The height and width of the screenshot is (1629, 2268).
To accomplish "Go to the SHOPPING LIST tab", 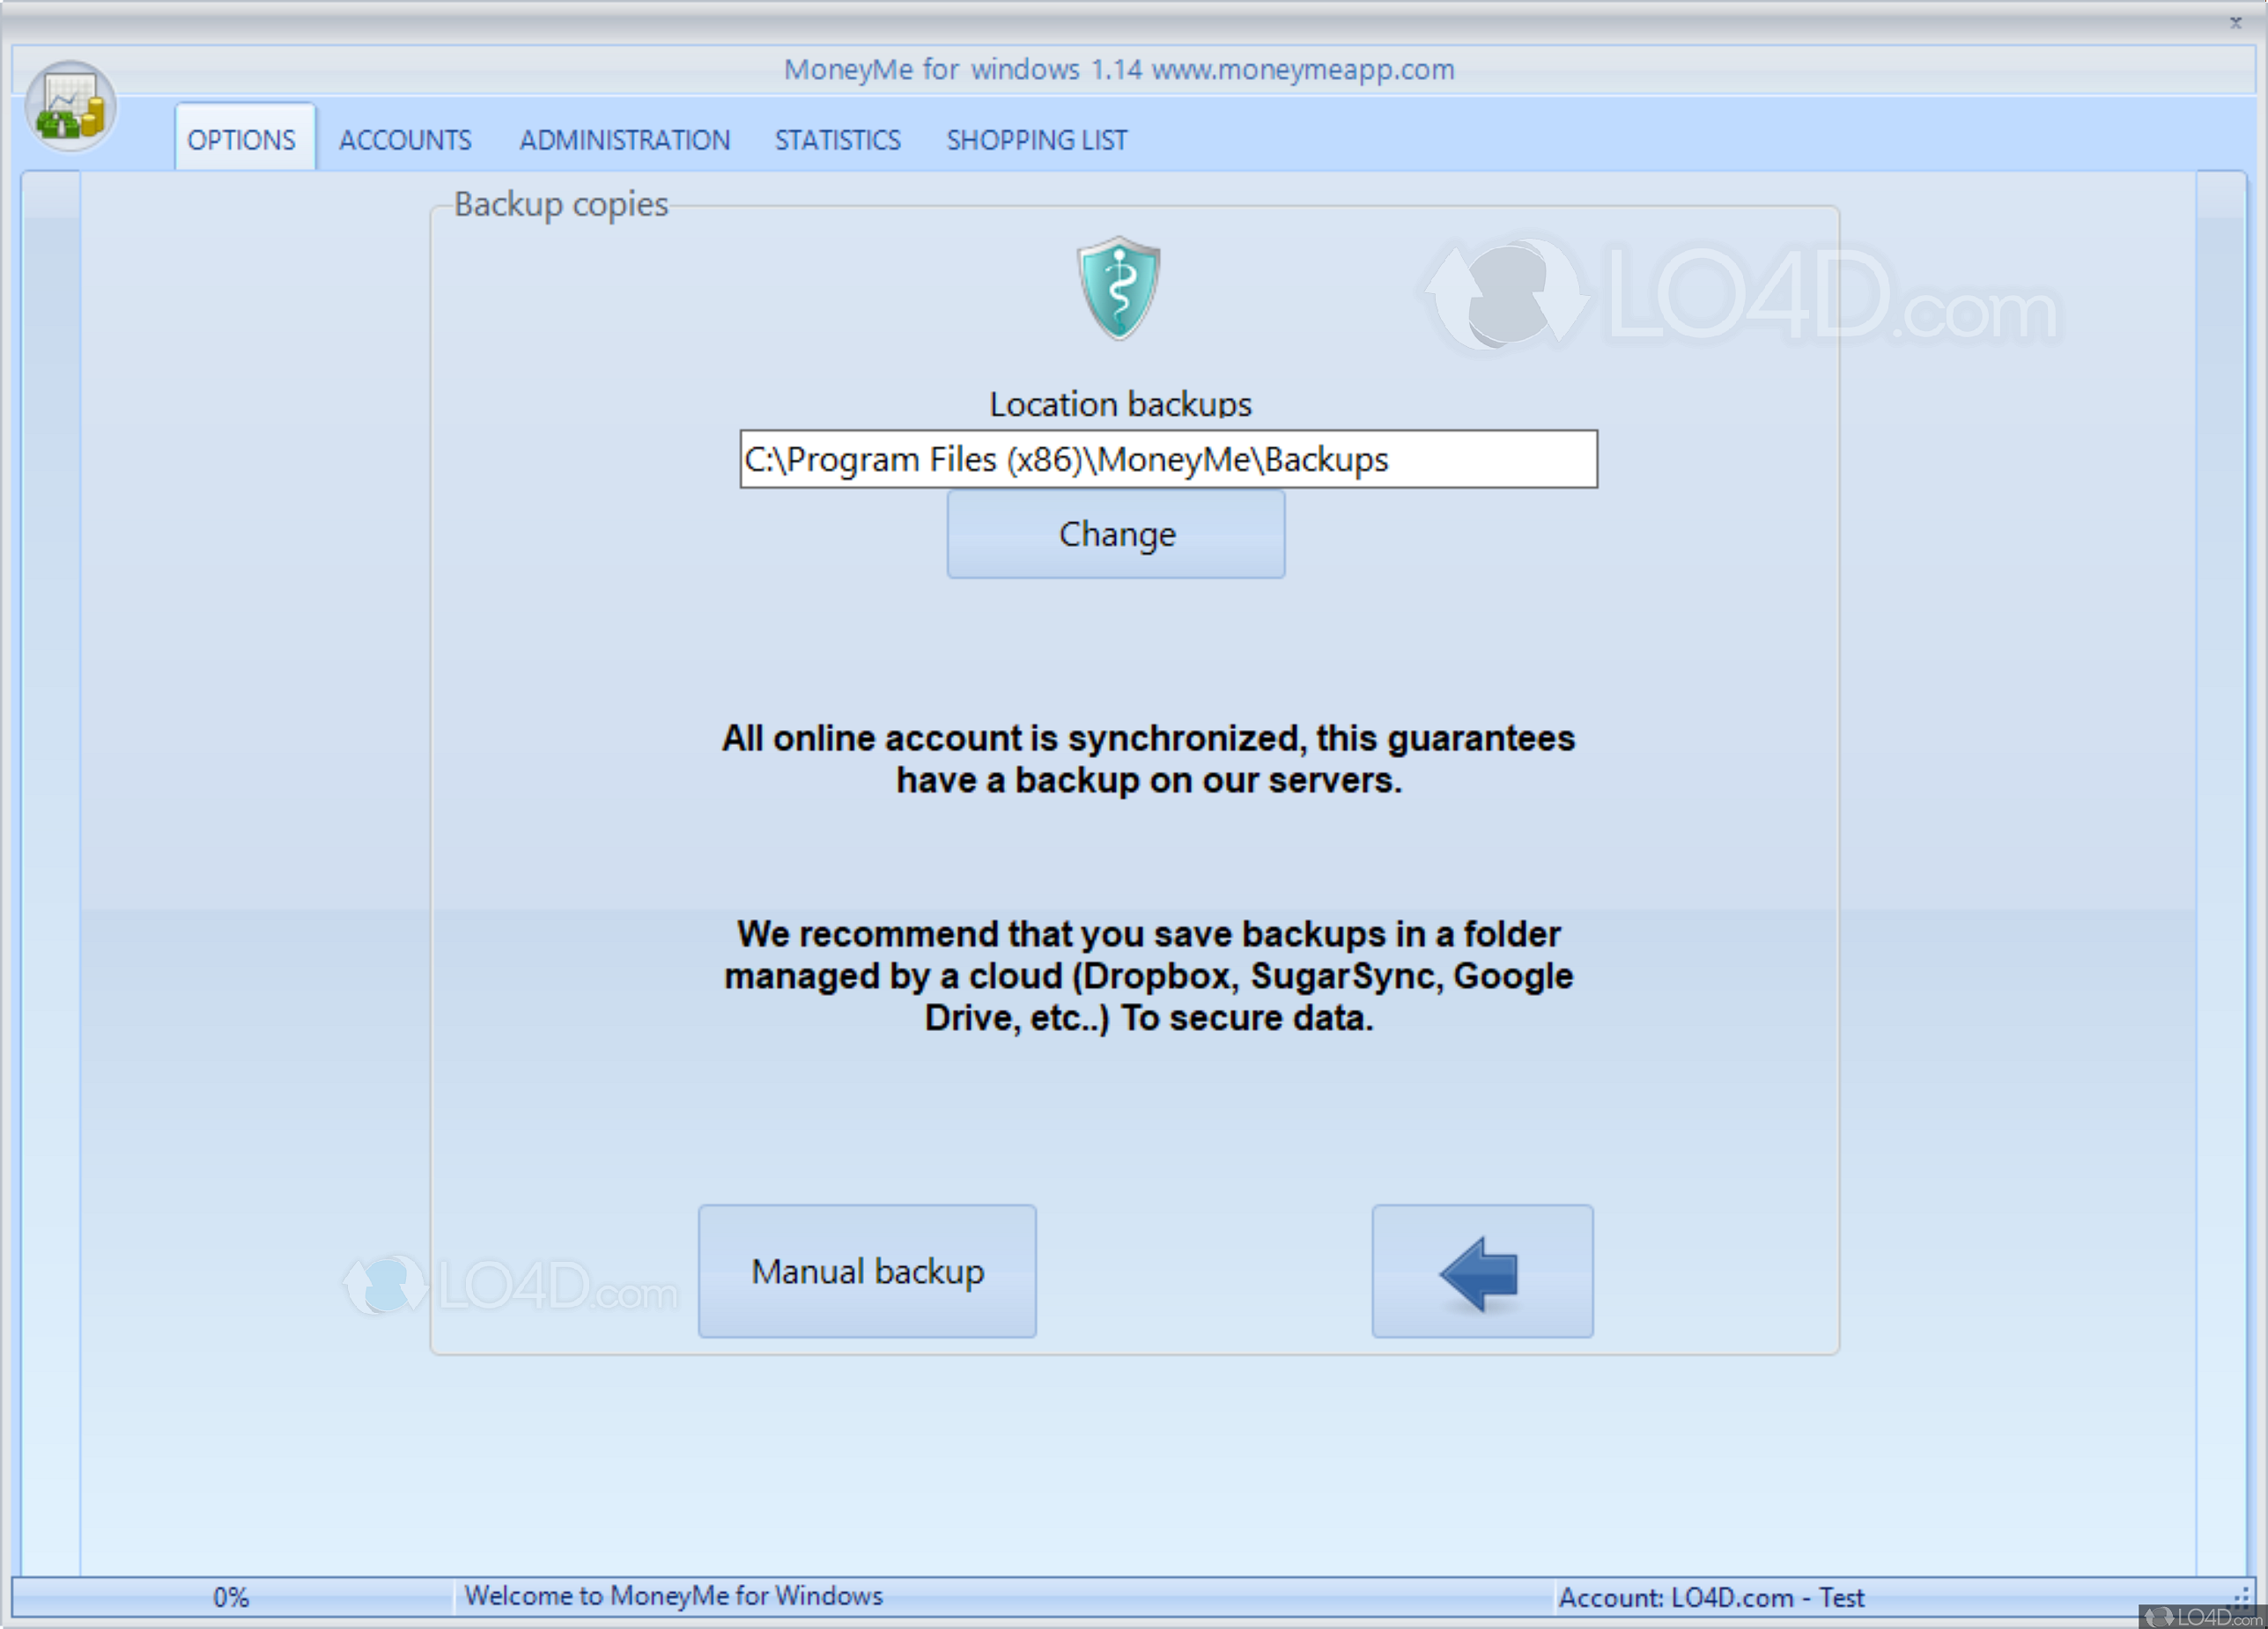I will [1037, 139].
